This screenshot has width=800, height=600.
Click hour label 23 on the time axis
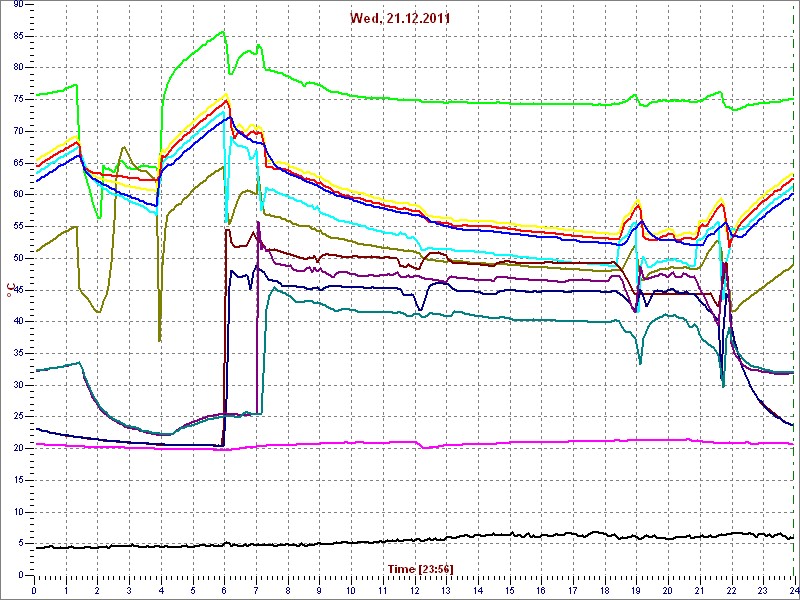point(763,589)
